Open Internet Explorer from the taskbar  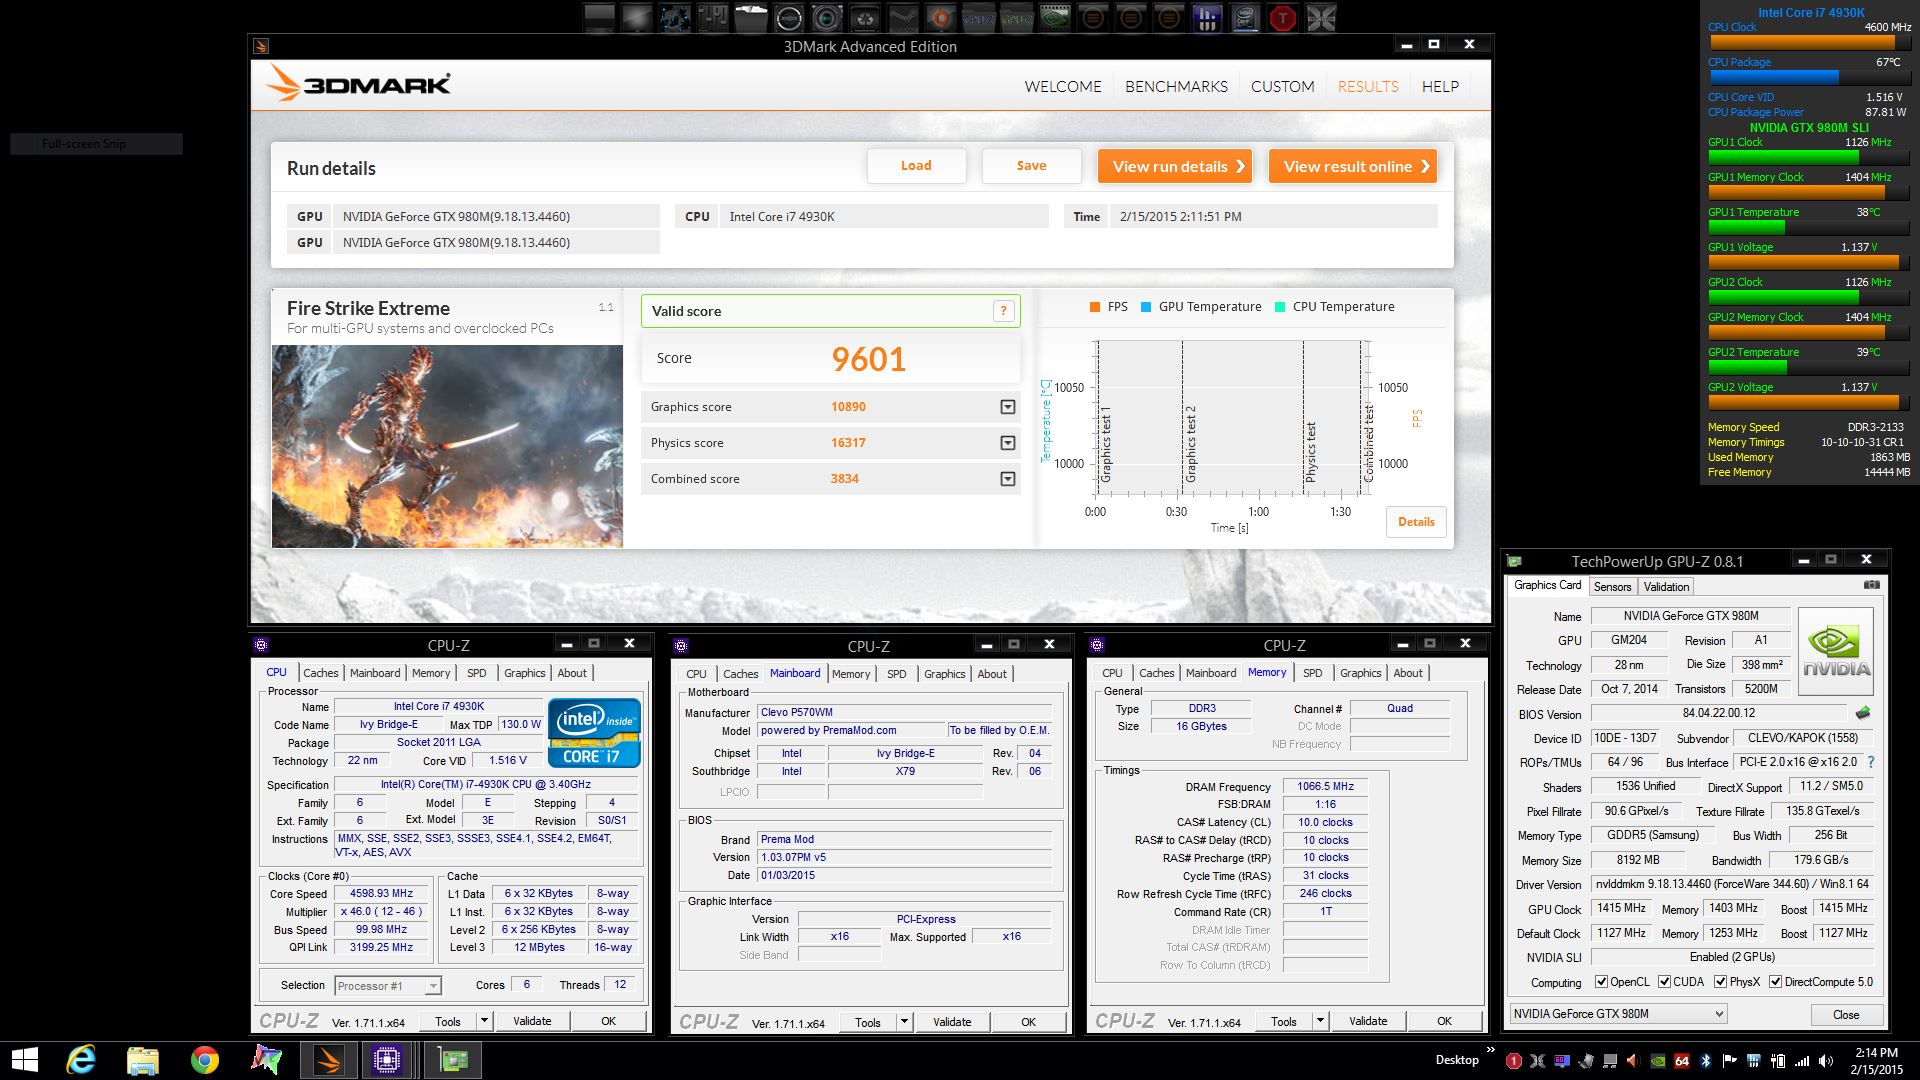pyautogui.click(x=81, y=1059)
